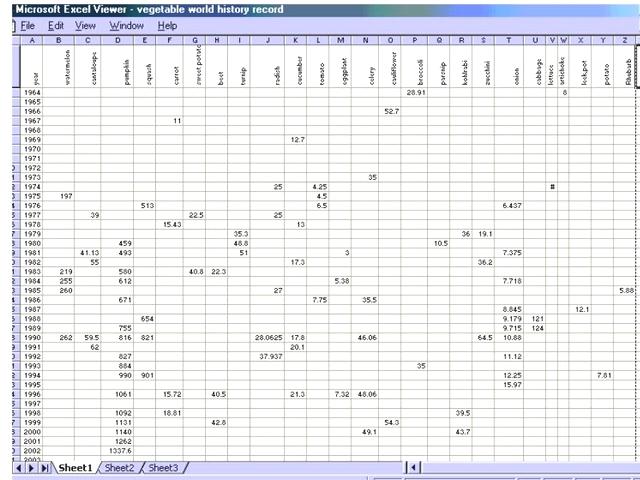This screenshot has height=480, width=640.
Task: Select the year 1964 cell
Action: pos(31,92)
